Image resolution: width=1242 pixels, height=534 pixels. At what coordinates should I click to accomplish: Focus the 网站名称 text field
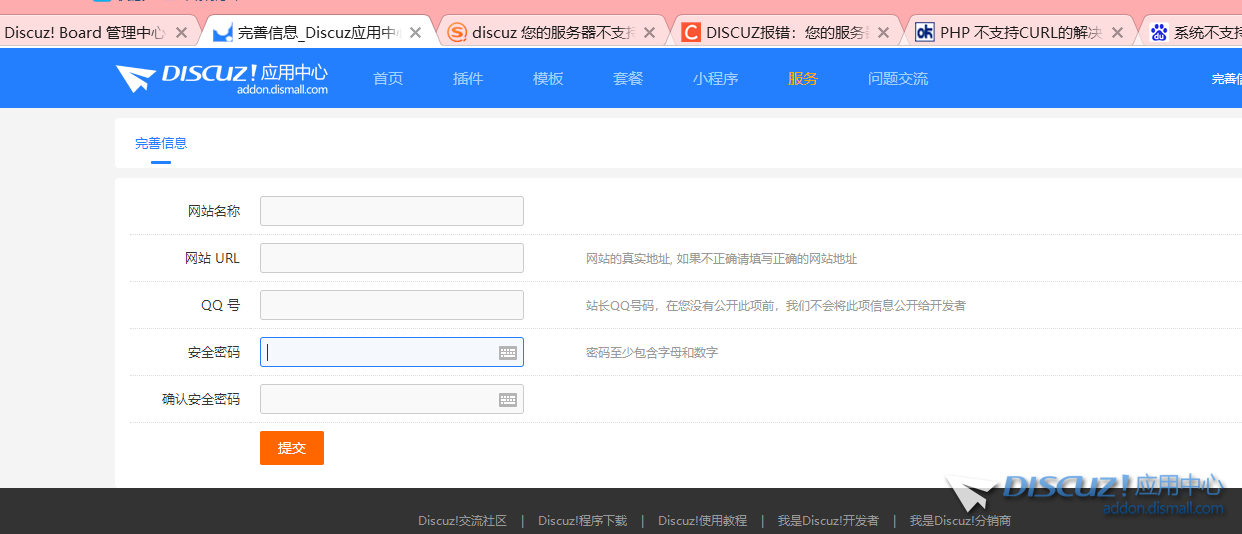[391, 211]
